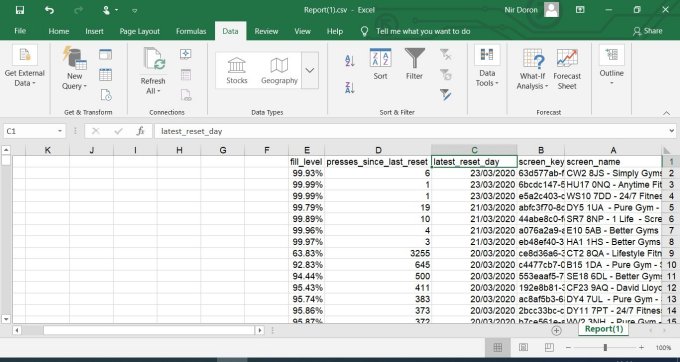Switch to the Insert tab

pyautogui.click(x=94, y=31)
